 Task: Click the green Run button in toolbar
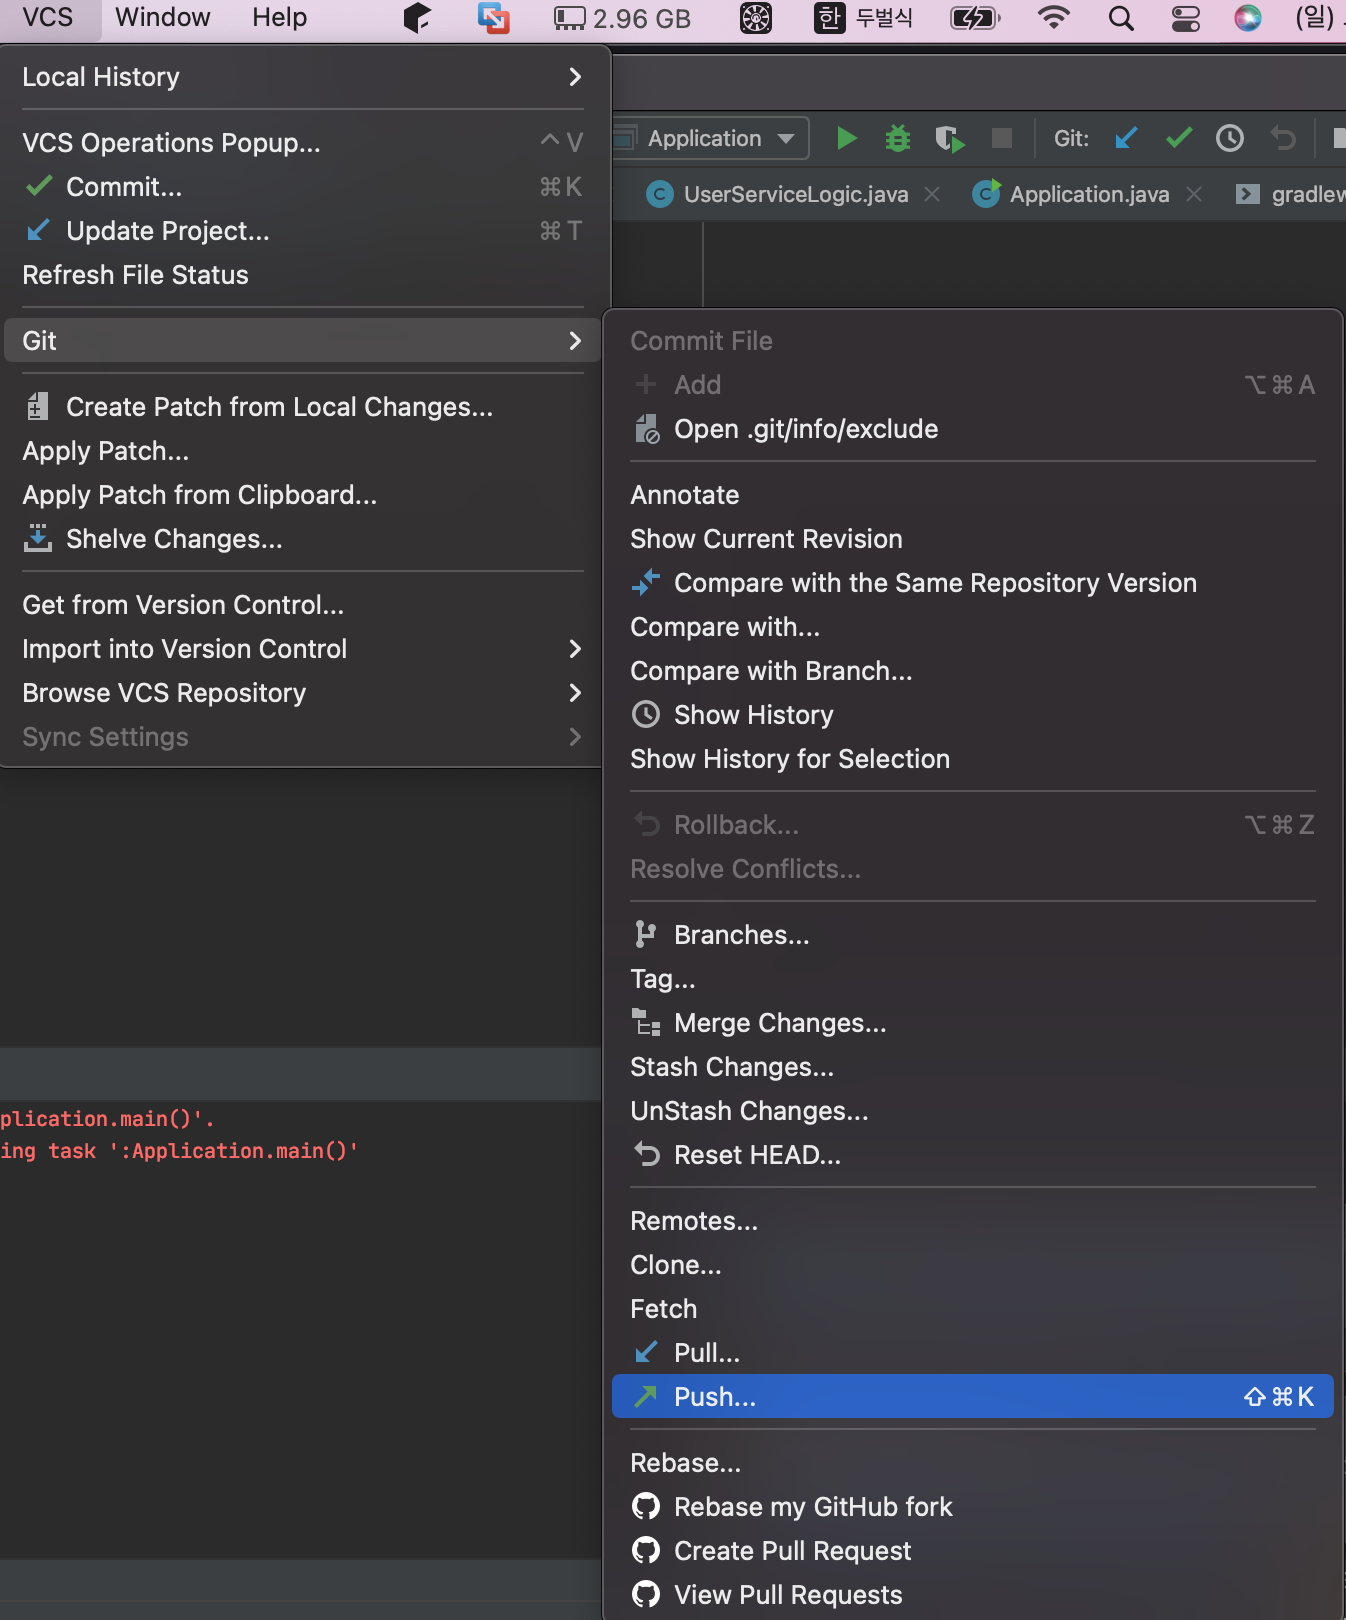coord(846,138)
